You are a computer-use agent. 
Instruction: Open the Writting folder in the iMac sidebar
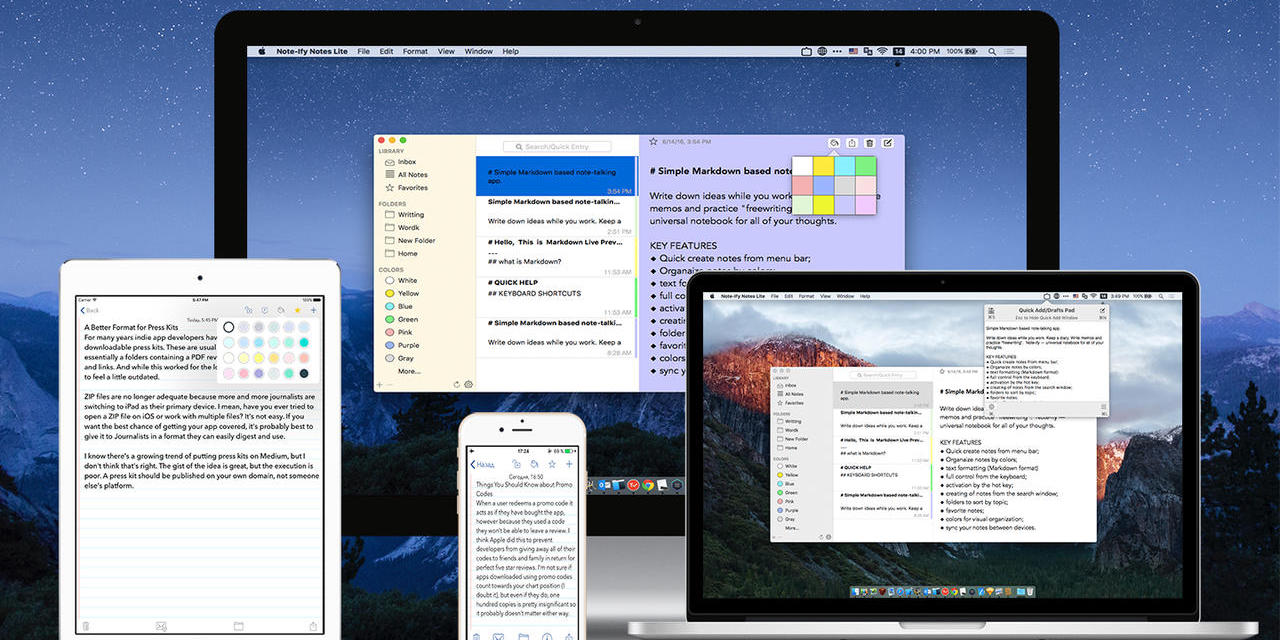pos(410,215)
